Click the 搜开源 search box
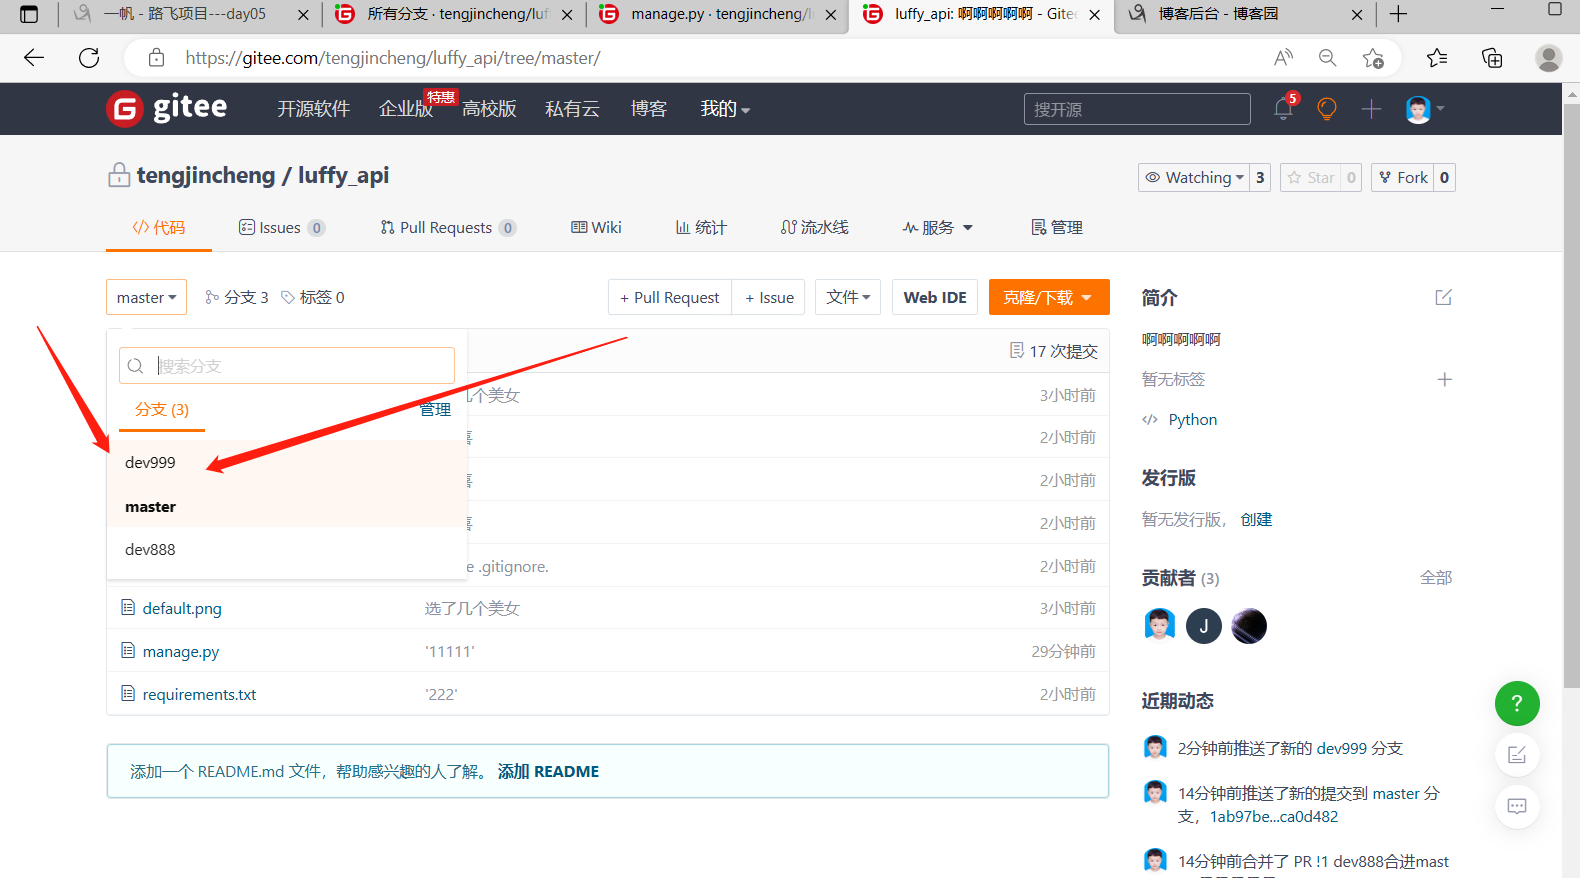The height and width of the screenshot is (878, 1580). (1137, 109)
